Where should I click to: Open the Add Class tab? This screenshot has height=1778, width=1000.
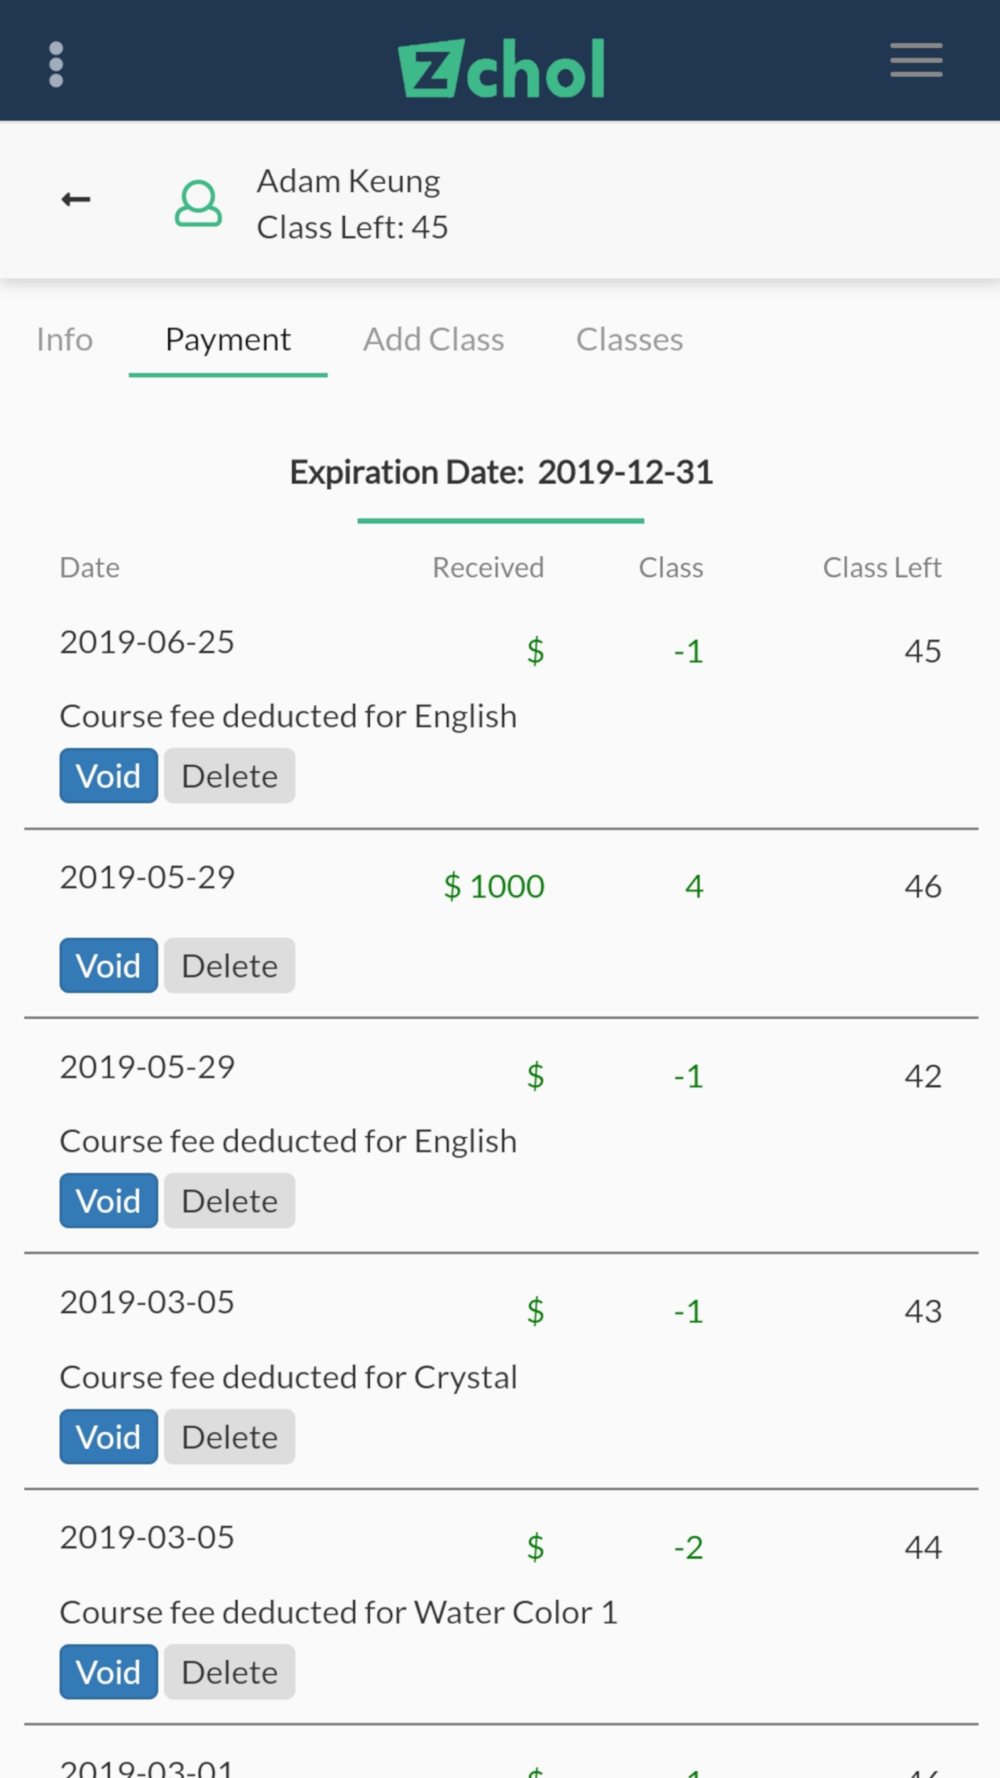433,340
